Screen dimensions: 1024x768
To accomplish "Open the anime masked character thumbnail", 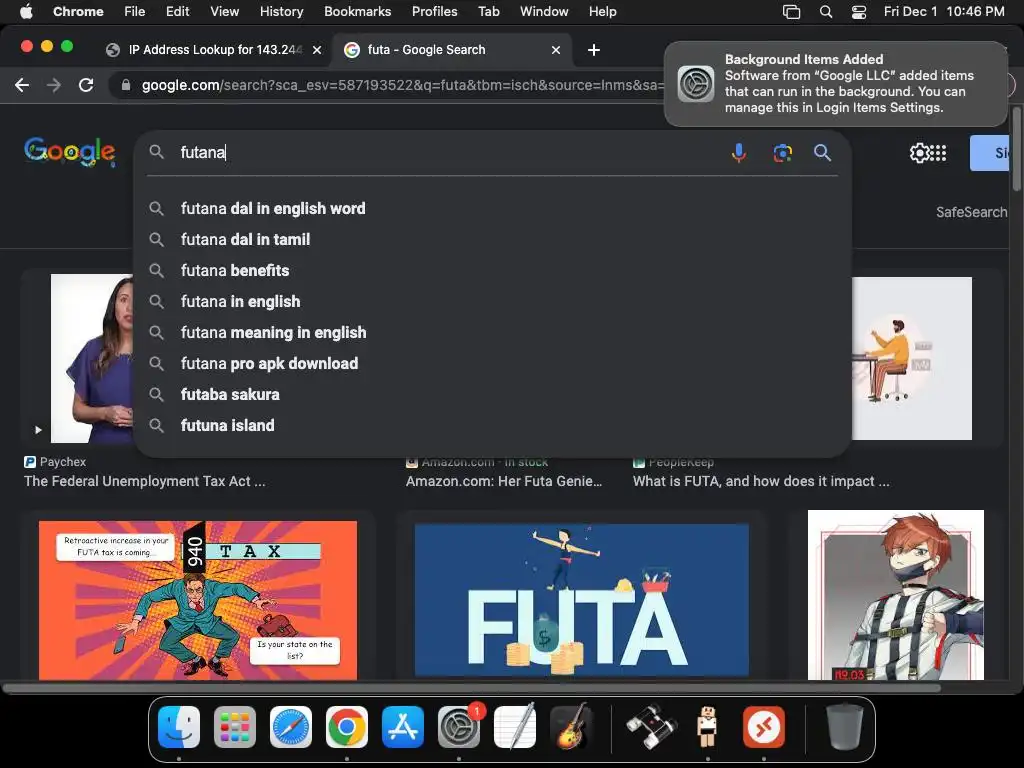I will pos(895,595).
